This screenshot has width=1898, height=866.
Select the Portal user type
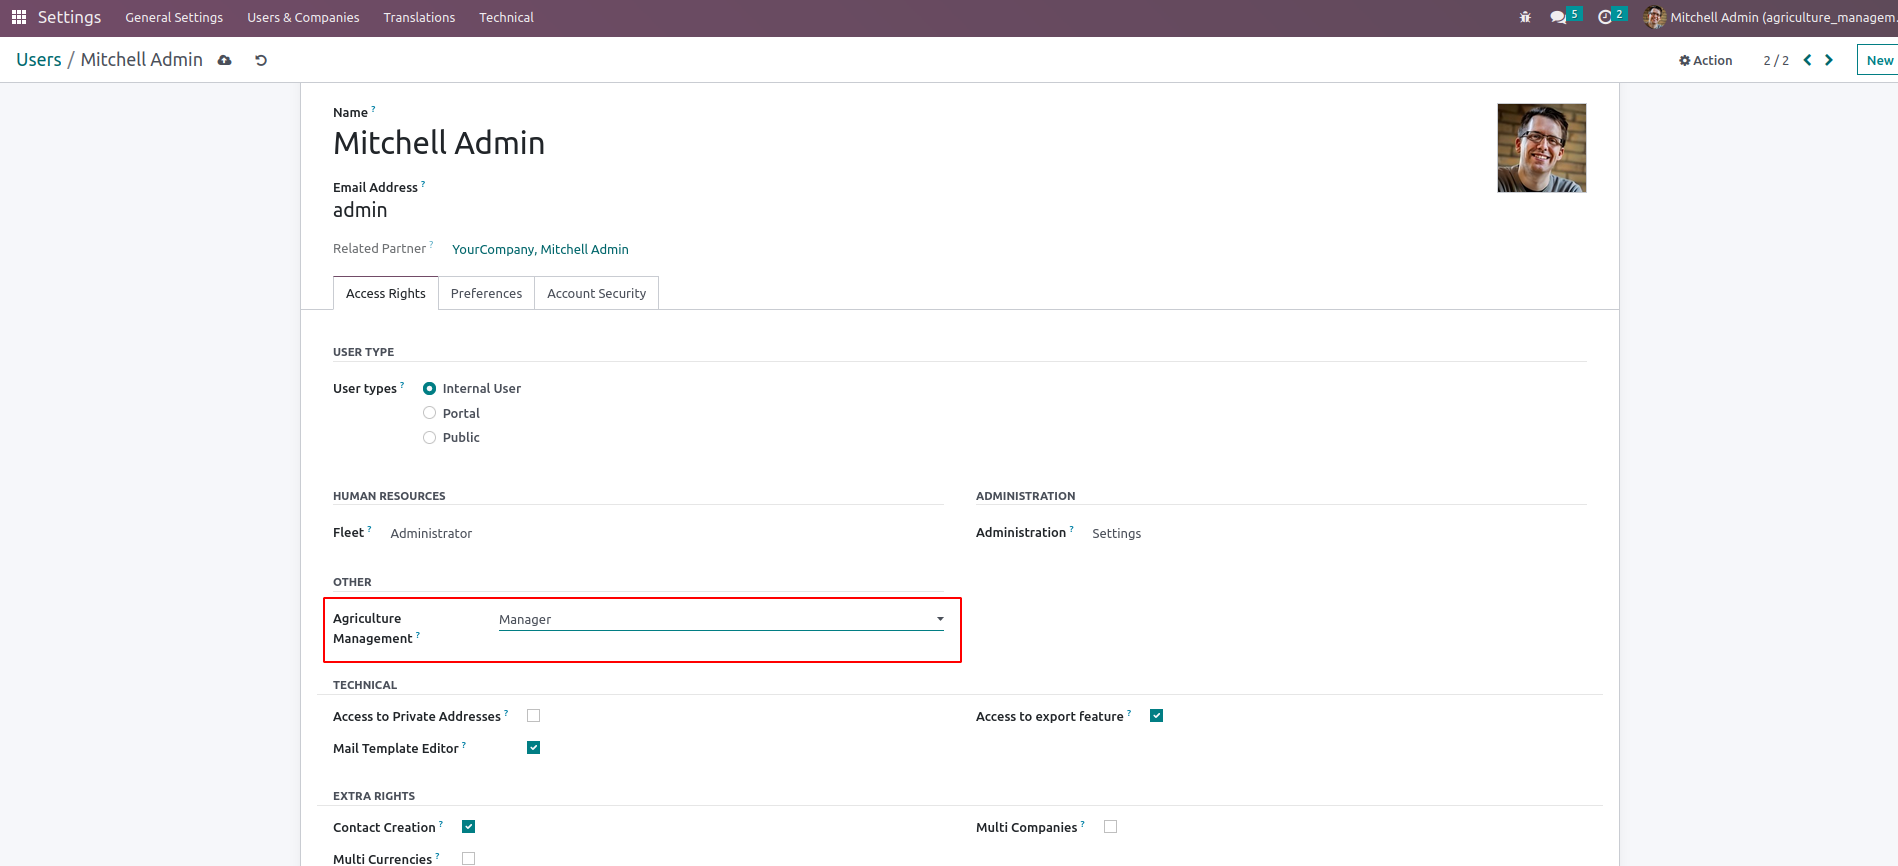coord(430,413)
